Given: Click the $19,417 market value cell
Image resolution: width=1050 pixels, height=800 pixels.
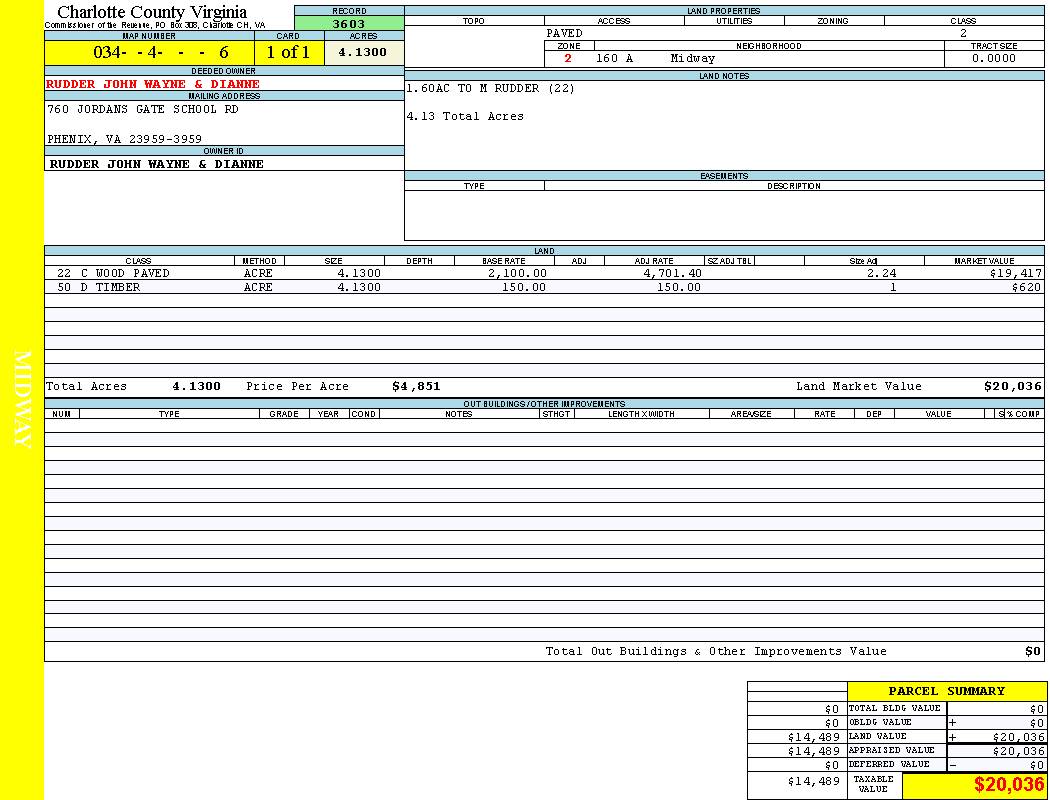Looking at the screenshot, I should (x=1015, y=273).
